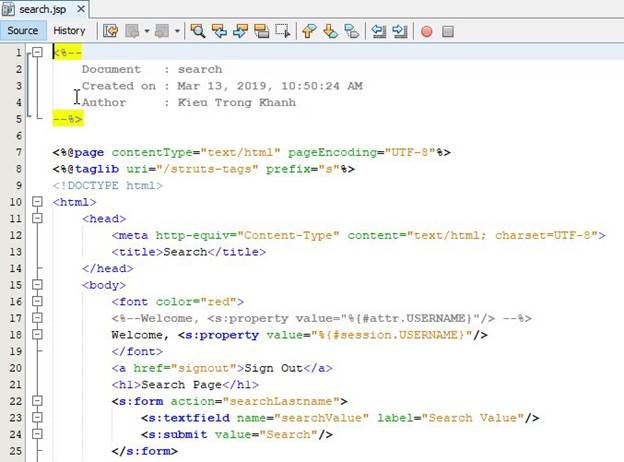This screenshot has width=624, height=462.
Task: Toggle Rectangular Selection icon
Action: tap(283, 31)
